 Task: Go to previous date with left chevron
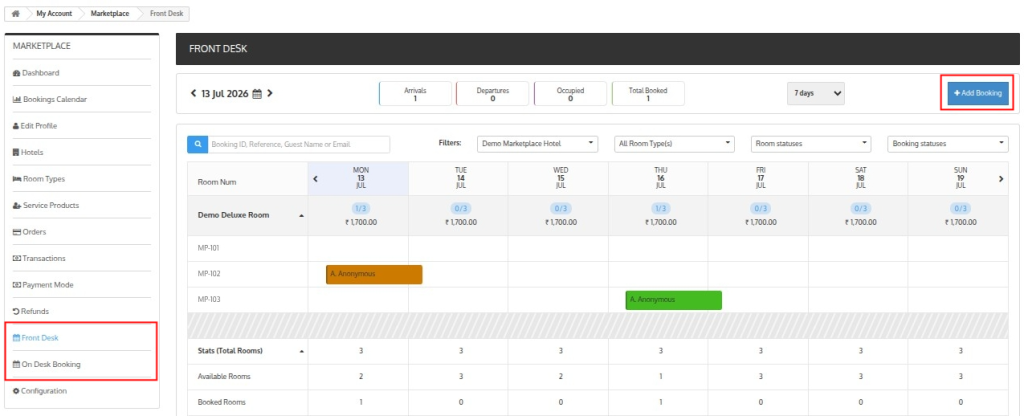pos(193,93)
